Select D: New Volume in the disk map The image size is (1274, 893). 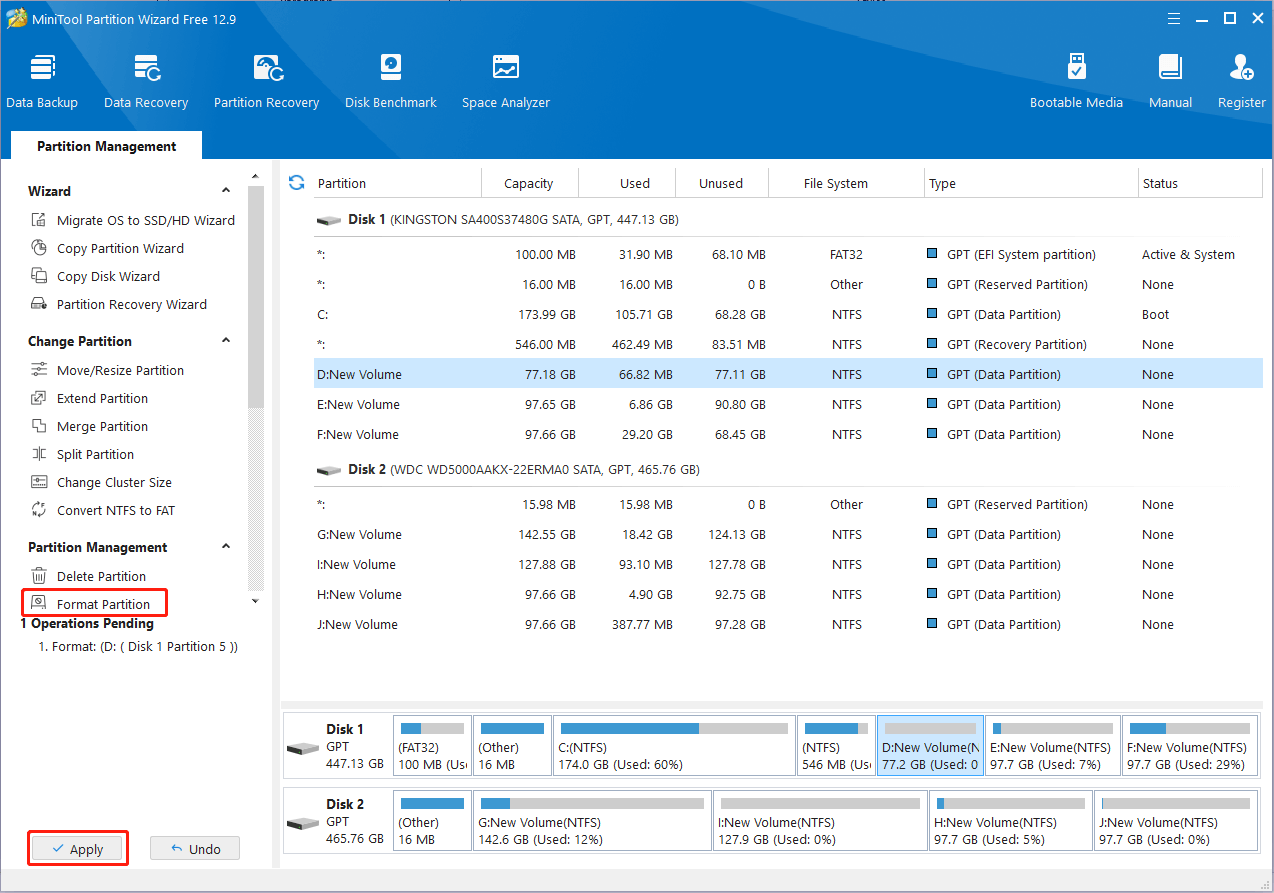tap(929, 744)
